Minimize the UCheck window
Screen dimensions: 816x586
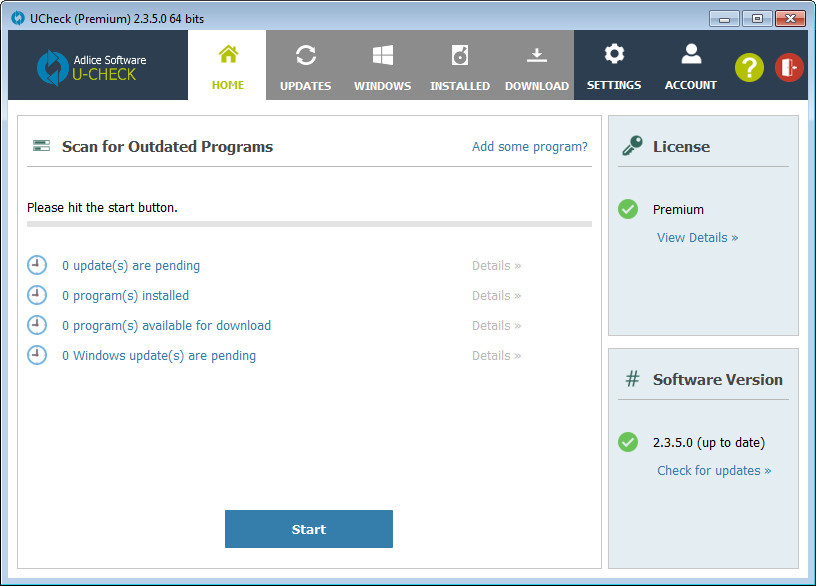[x=724, y=19]
